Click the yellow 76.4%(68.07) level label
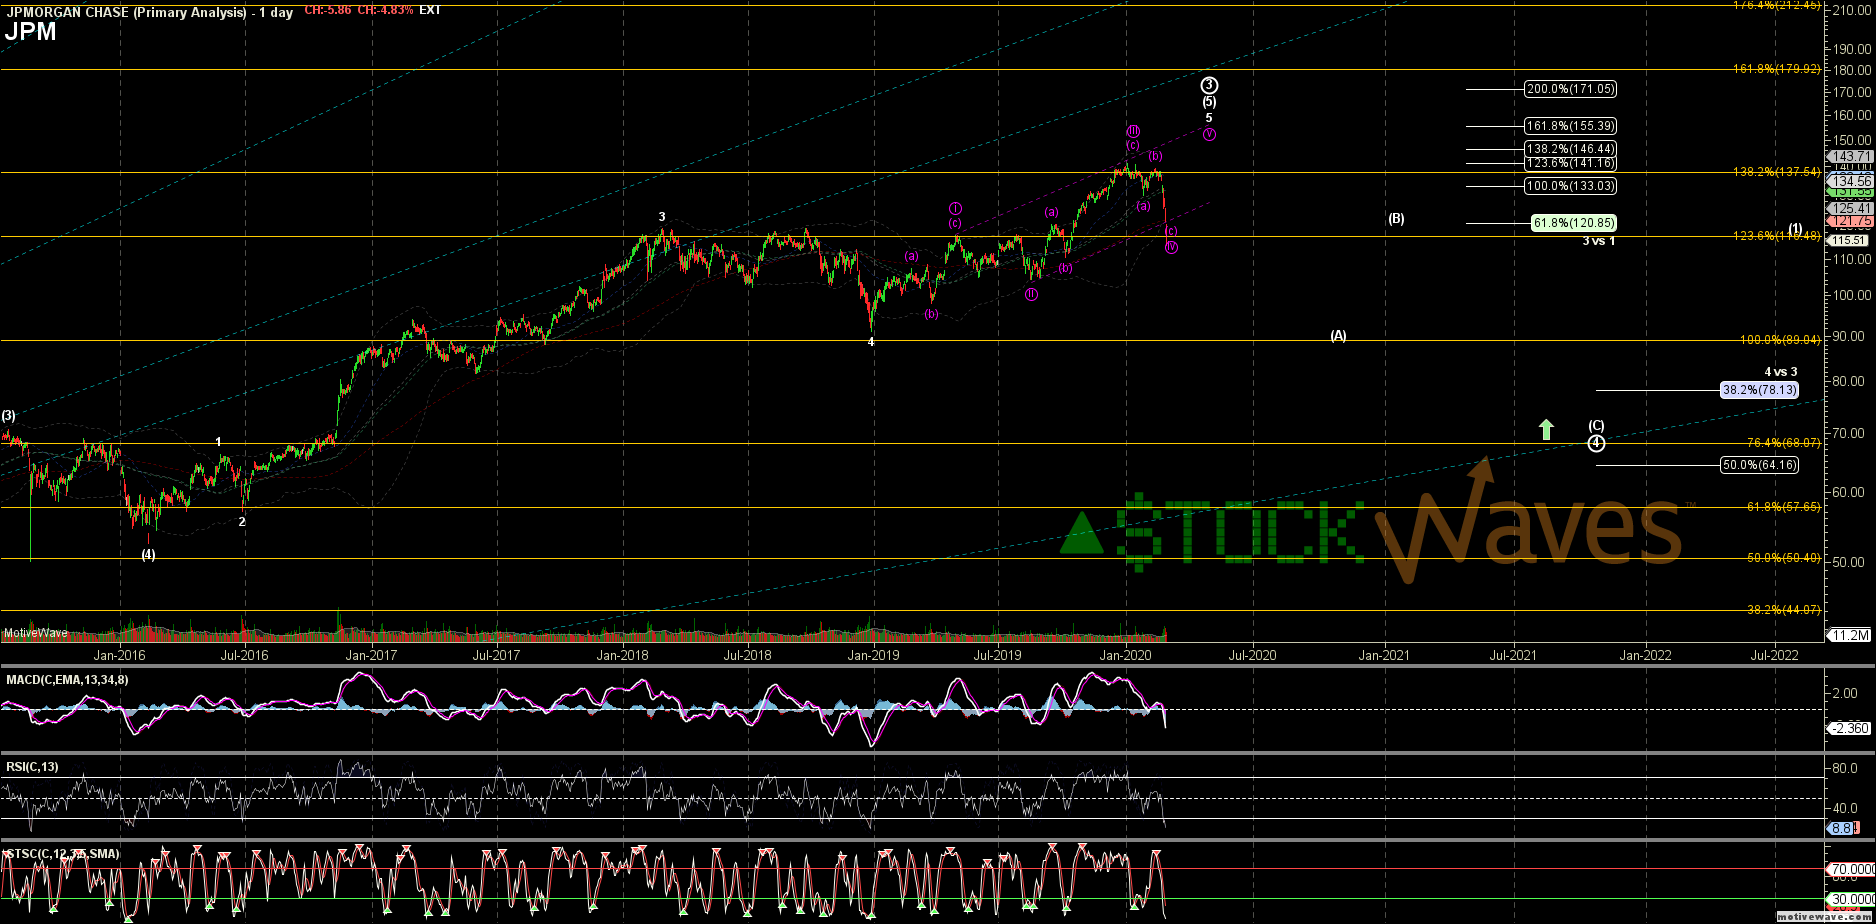 tap(1784, 443)
